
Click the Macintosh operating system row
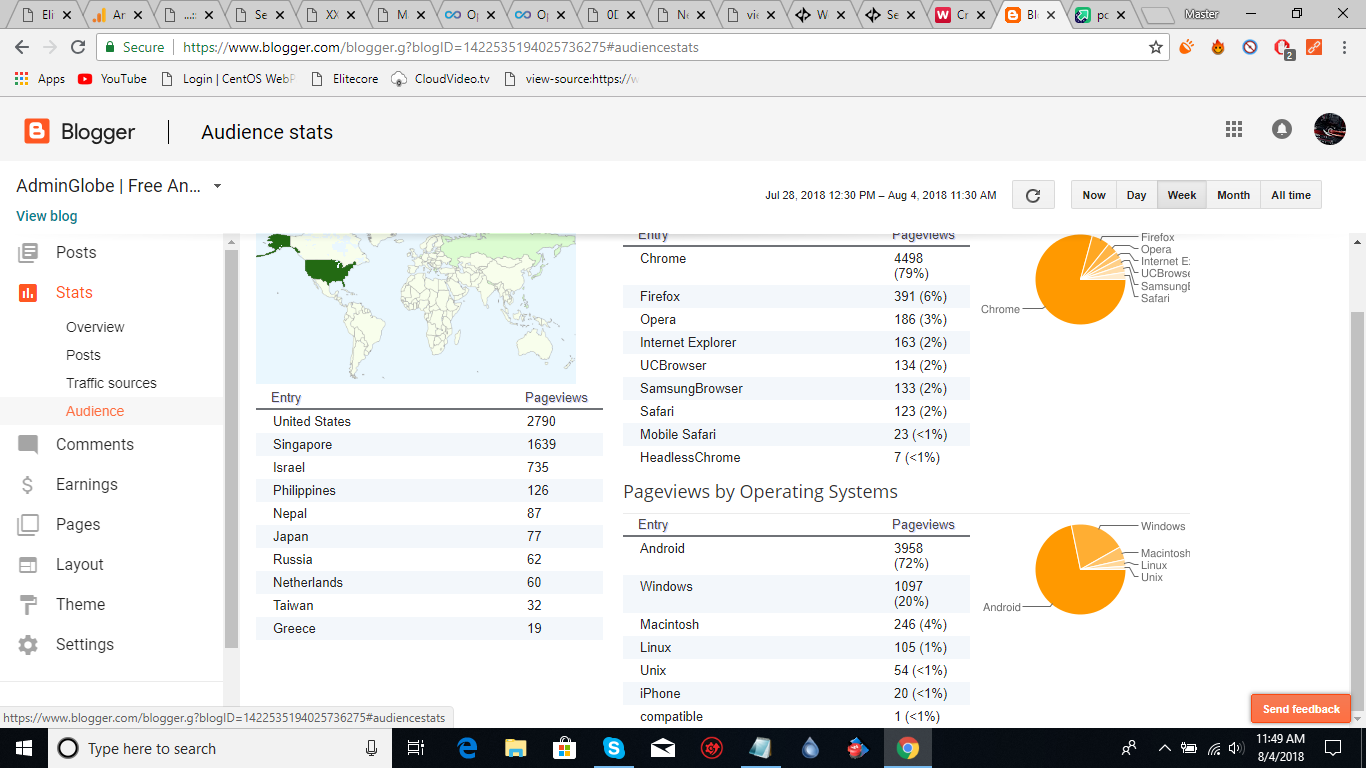796,624
